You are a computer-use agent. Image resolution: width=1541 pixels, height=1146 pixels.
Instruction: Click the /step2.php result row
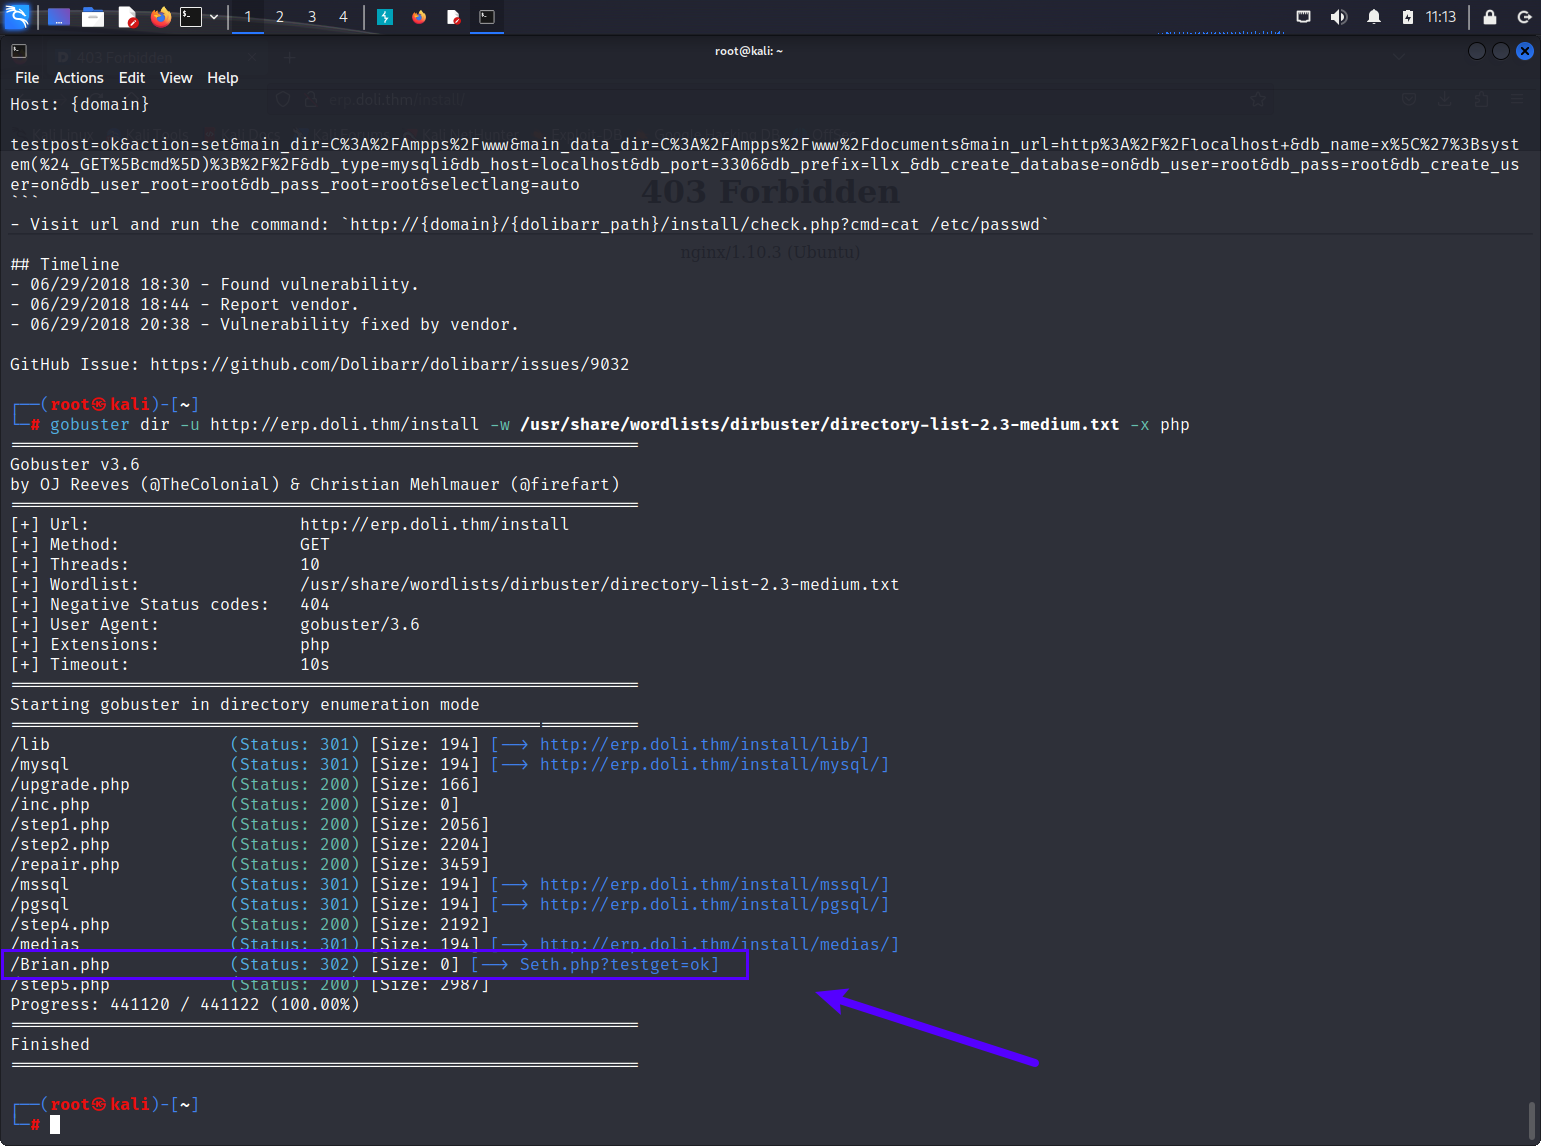click(x=250, y=844)
